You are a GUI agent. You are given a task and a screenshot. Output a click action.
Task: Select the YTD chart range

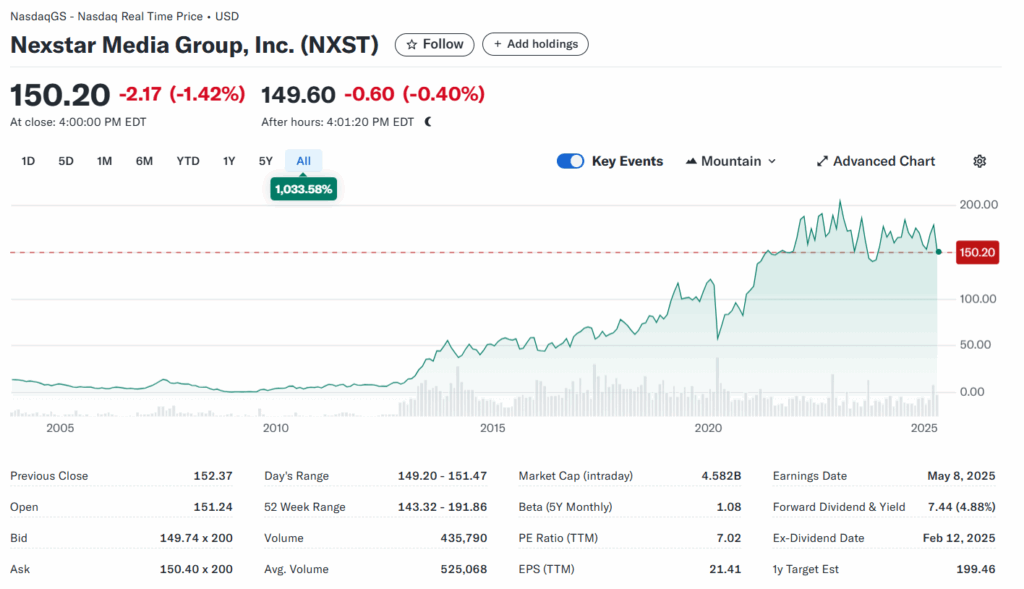[187, 160]
